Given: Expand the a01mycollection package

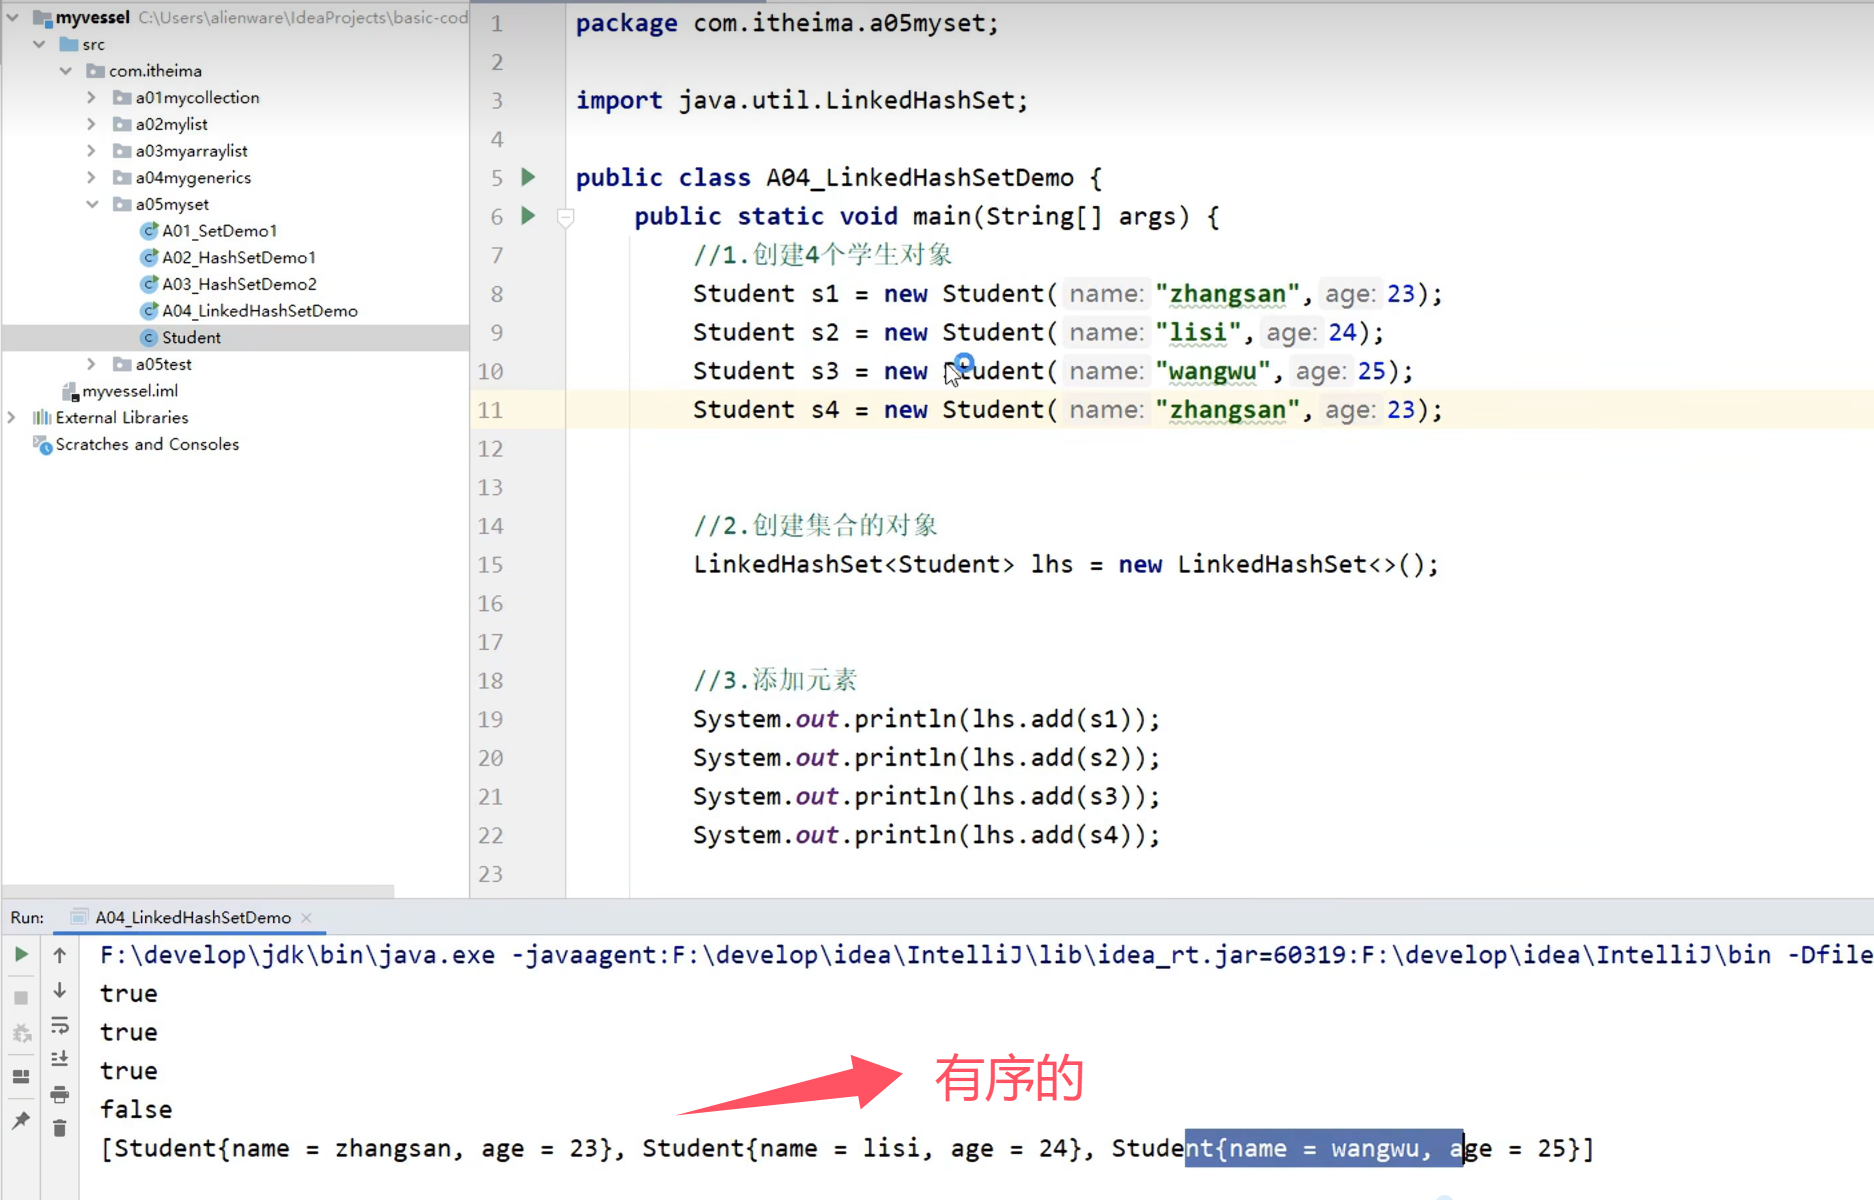Looking at the screenshot, I should point(92,97).
